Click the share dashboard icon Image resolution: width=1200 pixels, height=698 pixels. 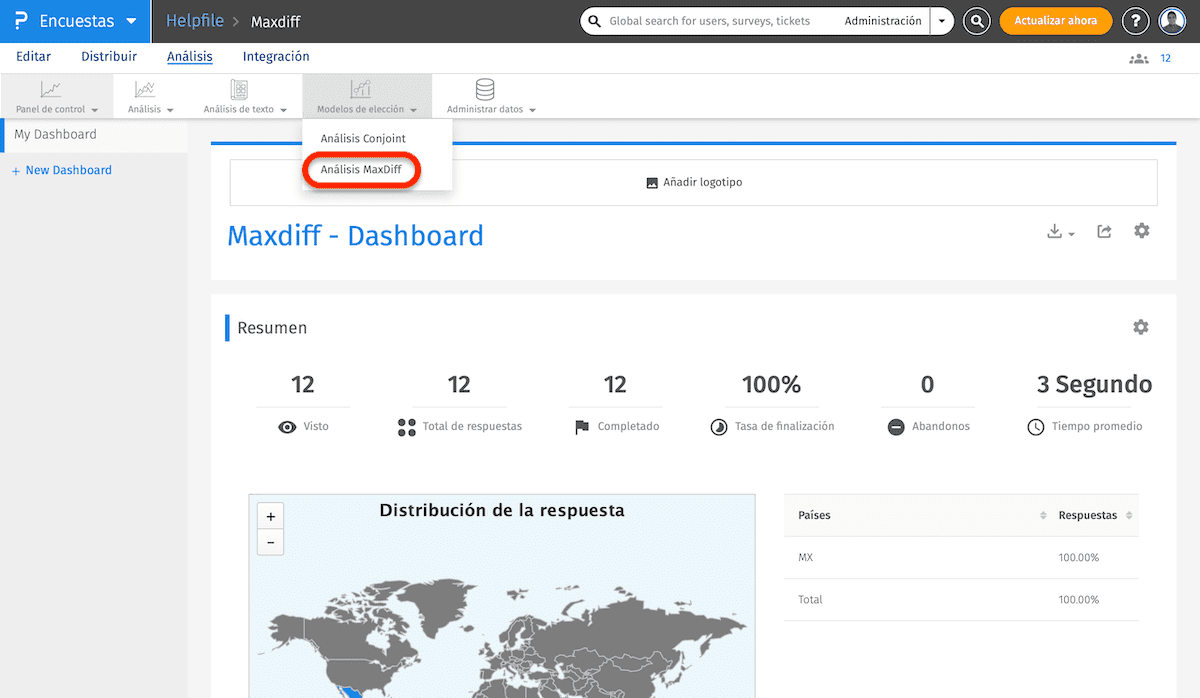[1104, 231]
